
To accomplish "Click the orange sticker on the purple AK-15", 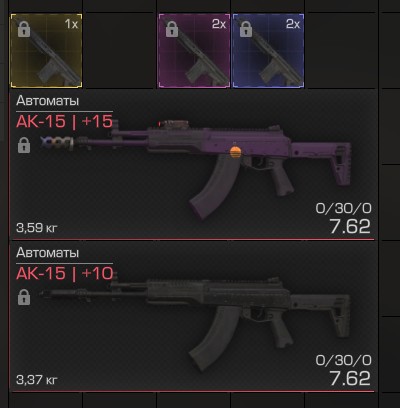I will coord(235,152).
